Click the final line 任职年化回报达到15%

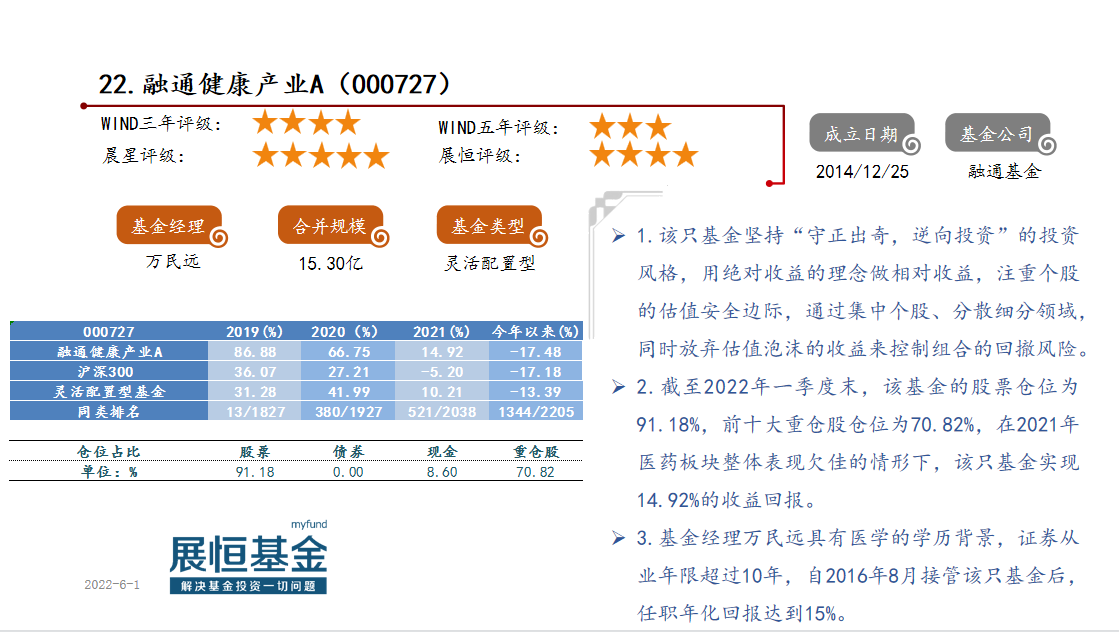743,613
